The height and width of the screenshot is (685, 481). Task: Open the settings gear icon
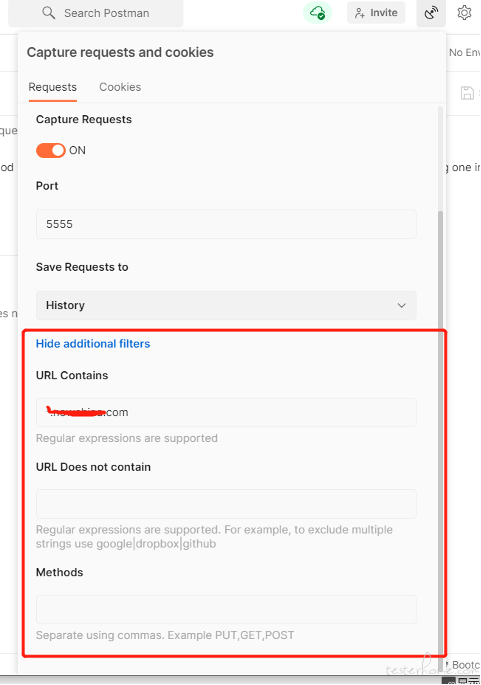tap(464, 13)
